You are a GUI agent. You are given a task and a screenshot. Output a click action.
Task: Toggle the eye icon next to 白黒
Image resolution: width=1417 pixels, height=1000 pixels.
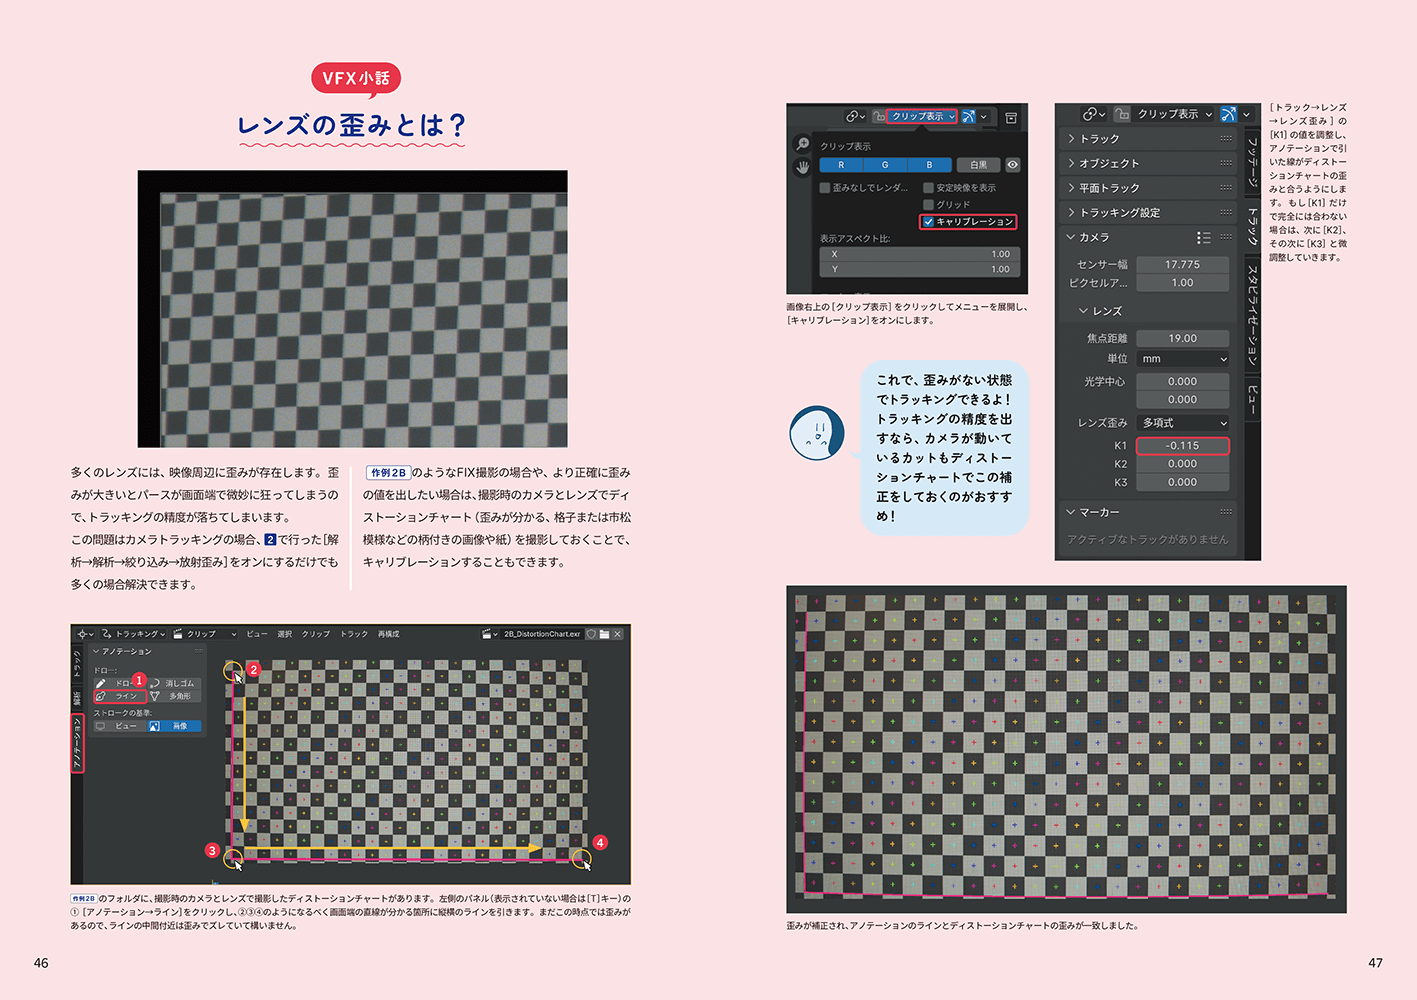click(x=1013, y=165)
